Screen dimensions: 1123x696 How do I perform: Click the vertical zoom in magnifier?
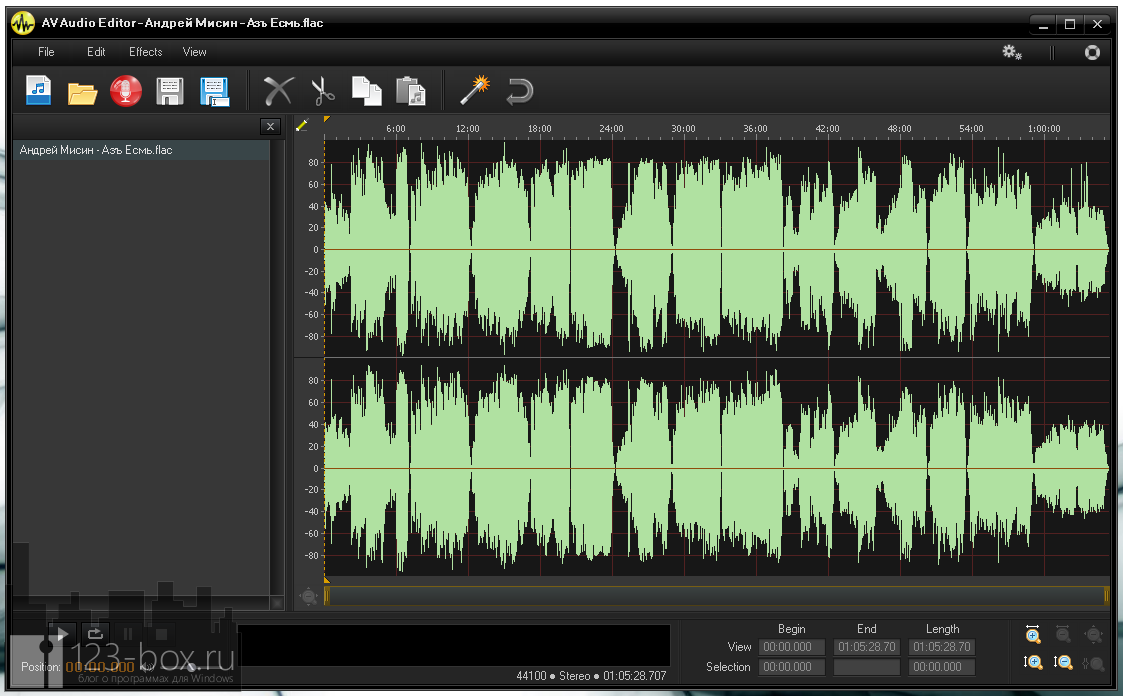(1033, 662)
